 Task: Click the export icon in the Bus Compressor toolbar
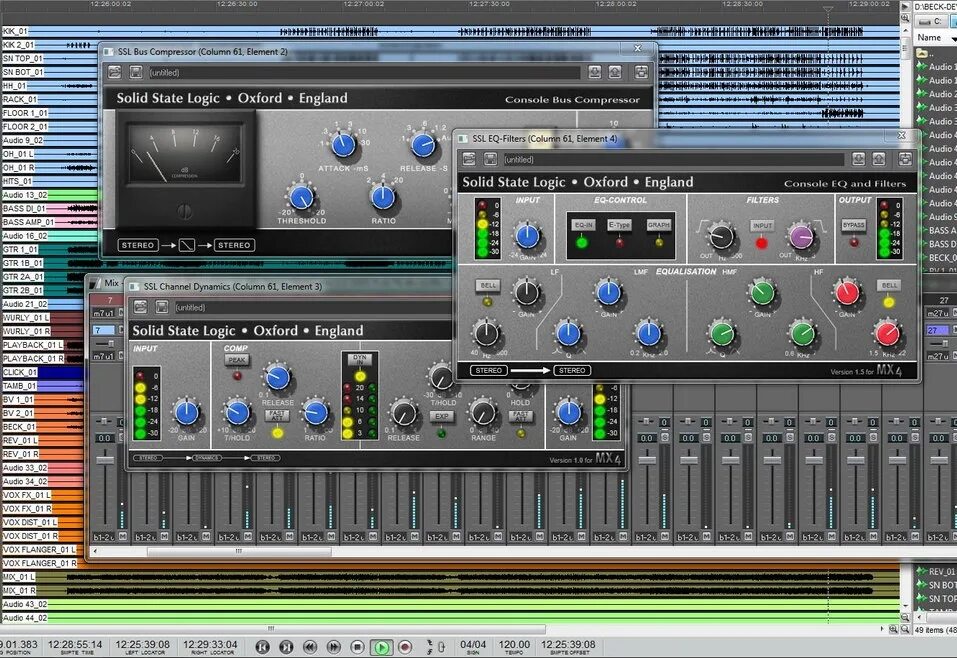point(615,72)
